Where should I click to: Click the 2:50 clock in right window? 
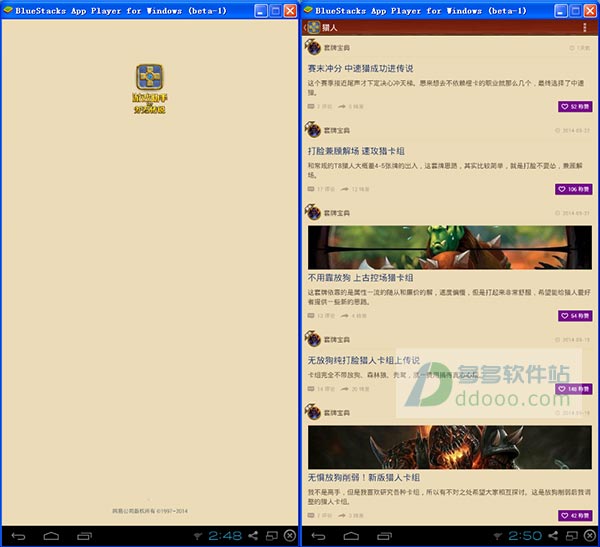coord(525,536)
